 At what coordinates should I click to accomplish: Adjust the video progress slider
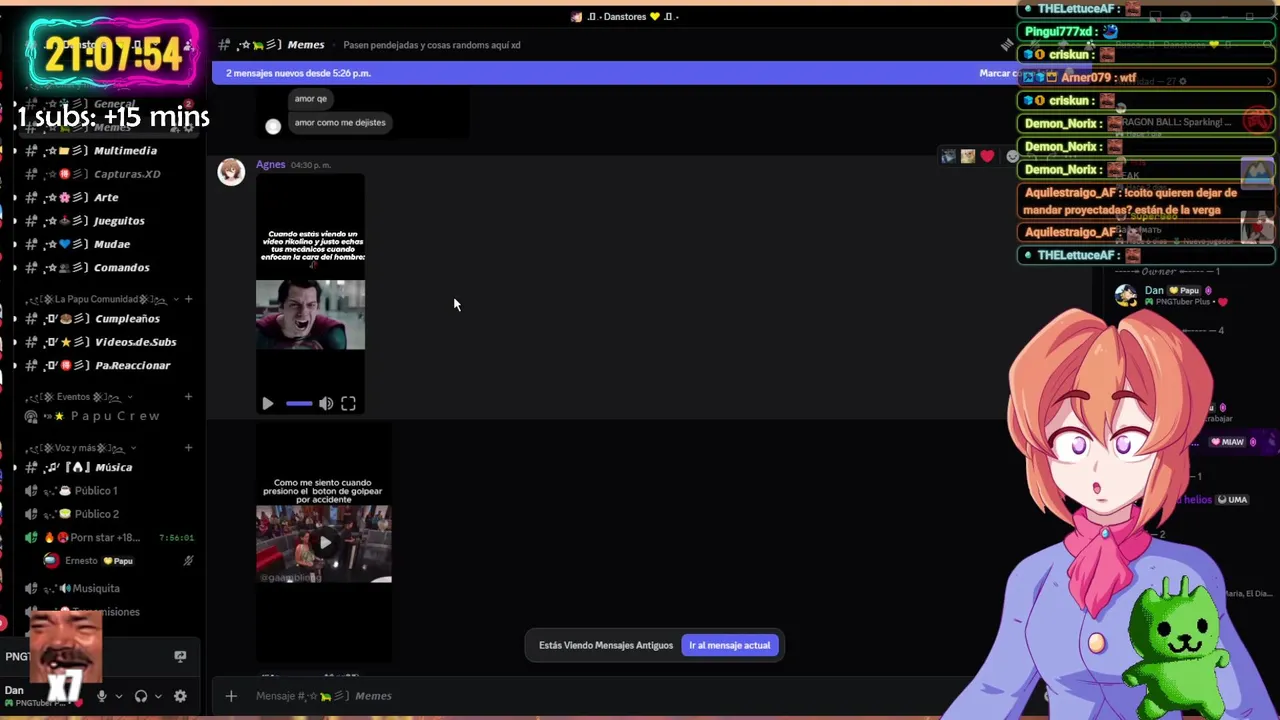click(299, 404)
